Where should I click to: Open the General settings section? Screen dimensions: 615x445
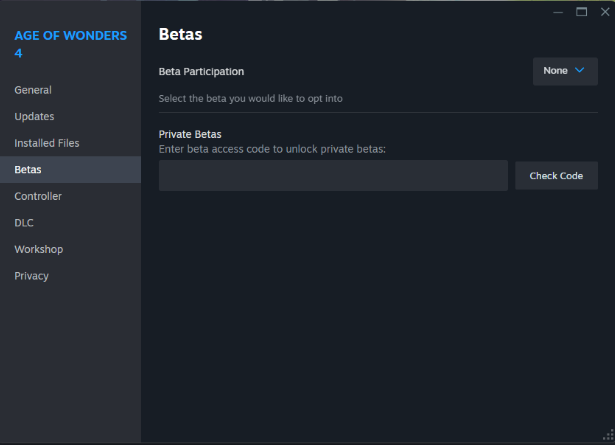coord(33,90)
